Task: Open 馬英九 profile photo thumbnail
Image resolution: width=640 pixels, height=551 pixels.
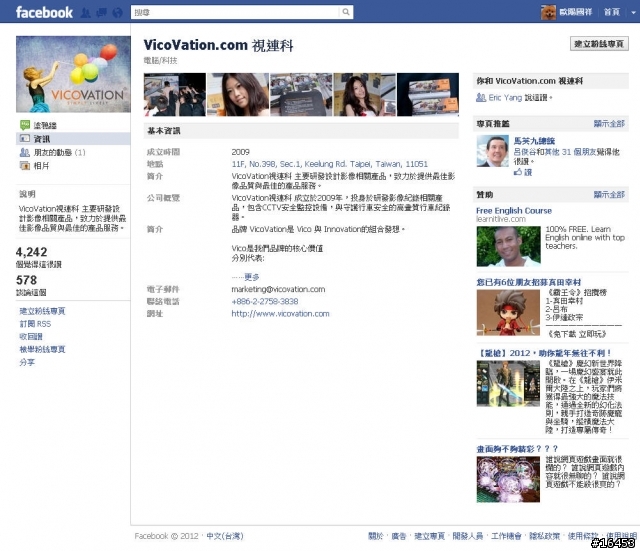Action: point(493,151)
